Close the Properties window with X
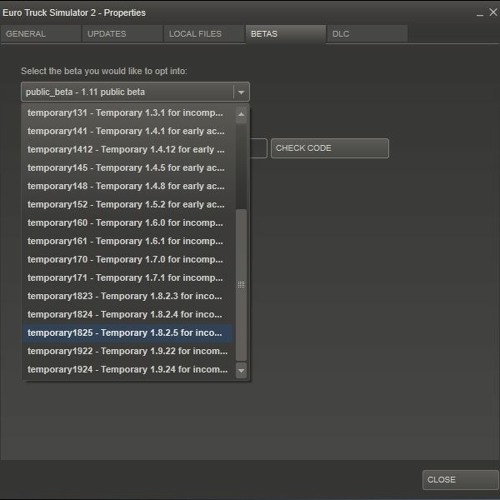The height and width of the screenshot is (500, 500). click(493, 13)
